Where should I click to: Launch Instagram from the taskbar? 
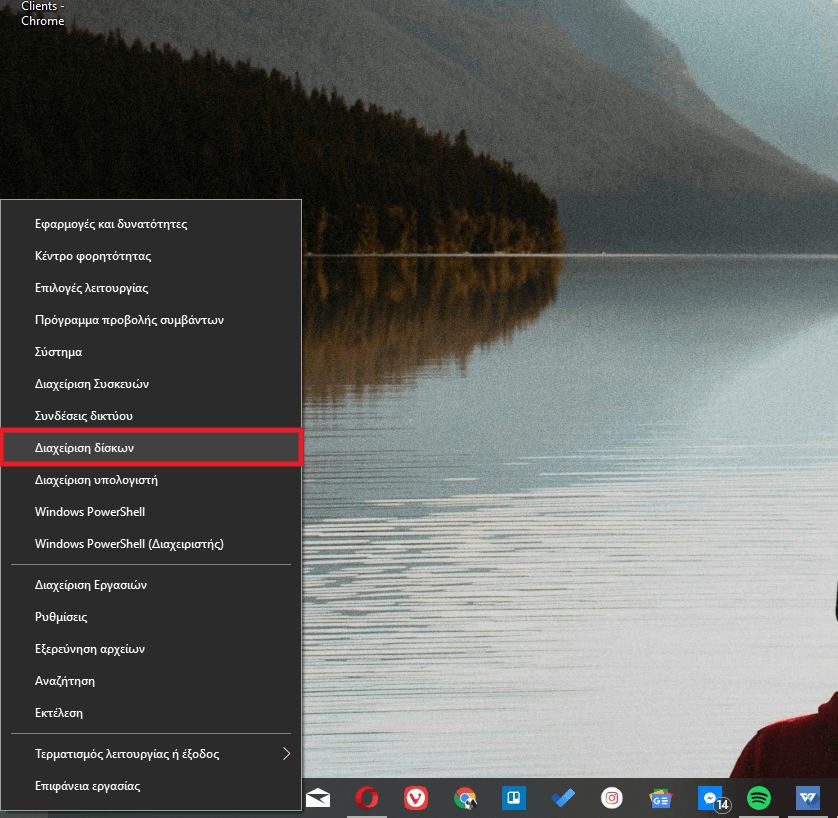click(x=612, y=798)
